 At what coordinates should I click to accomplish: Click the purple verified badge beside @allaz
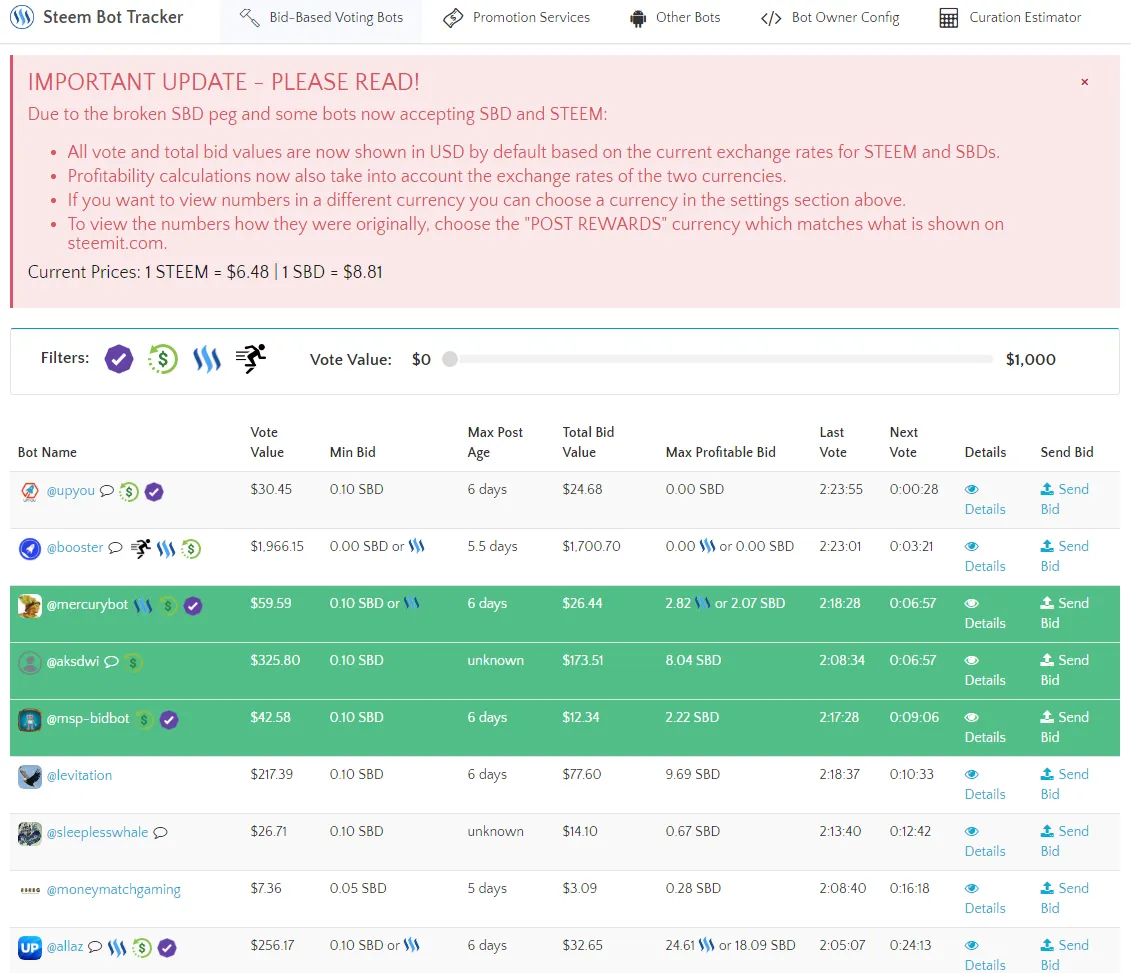pyautogui.click(x=167, y=948)
